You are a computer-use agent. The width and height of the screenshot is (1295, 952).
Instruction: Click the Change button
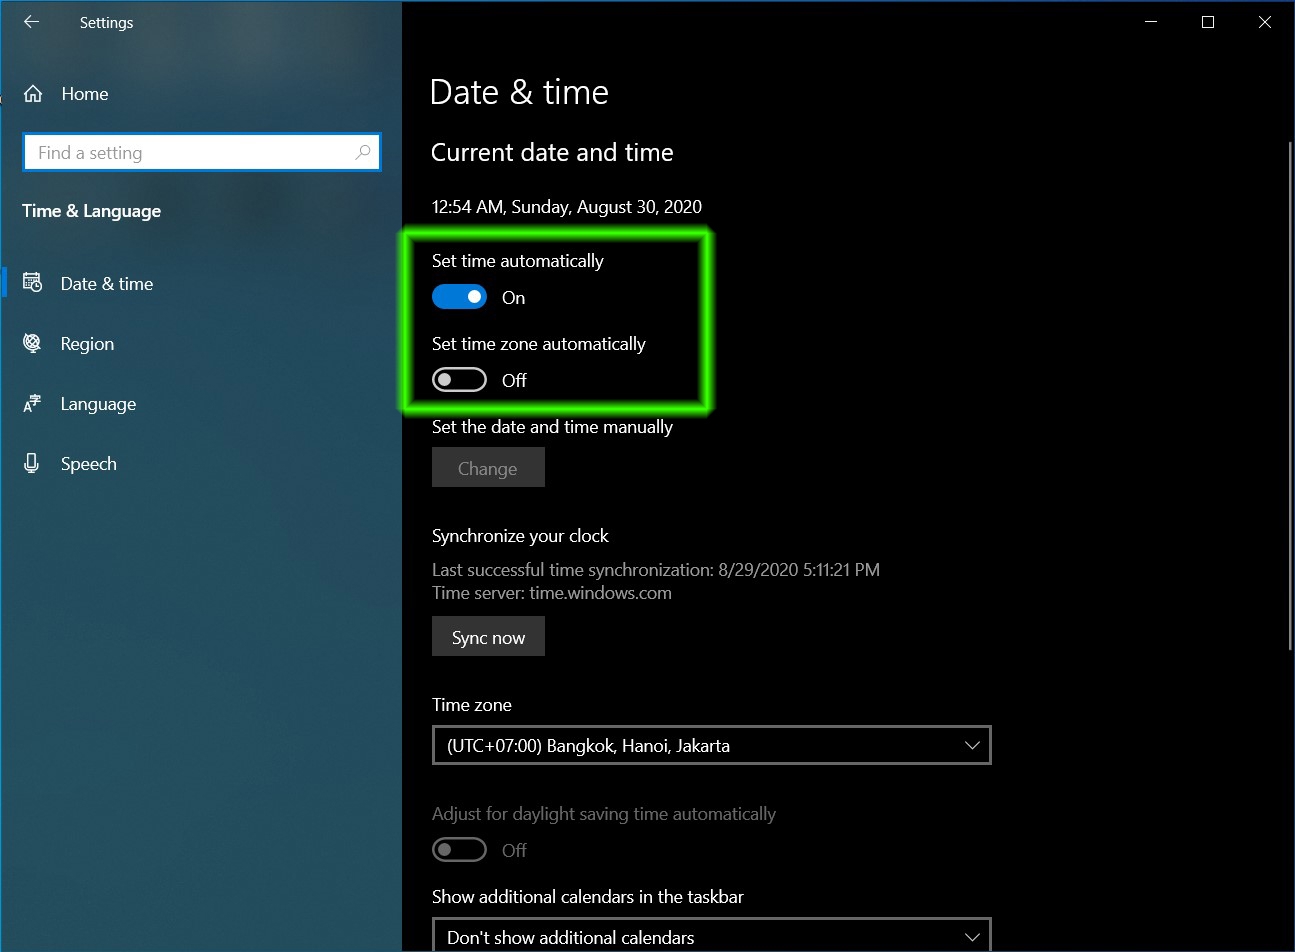click(488, 468)
